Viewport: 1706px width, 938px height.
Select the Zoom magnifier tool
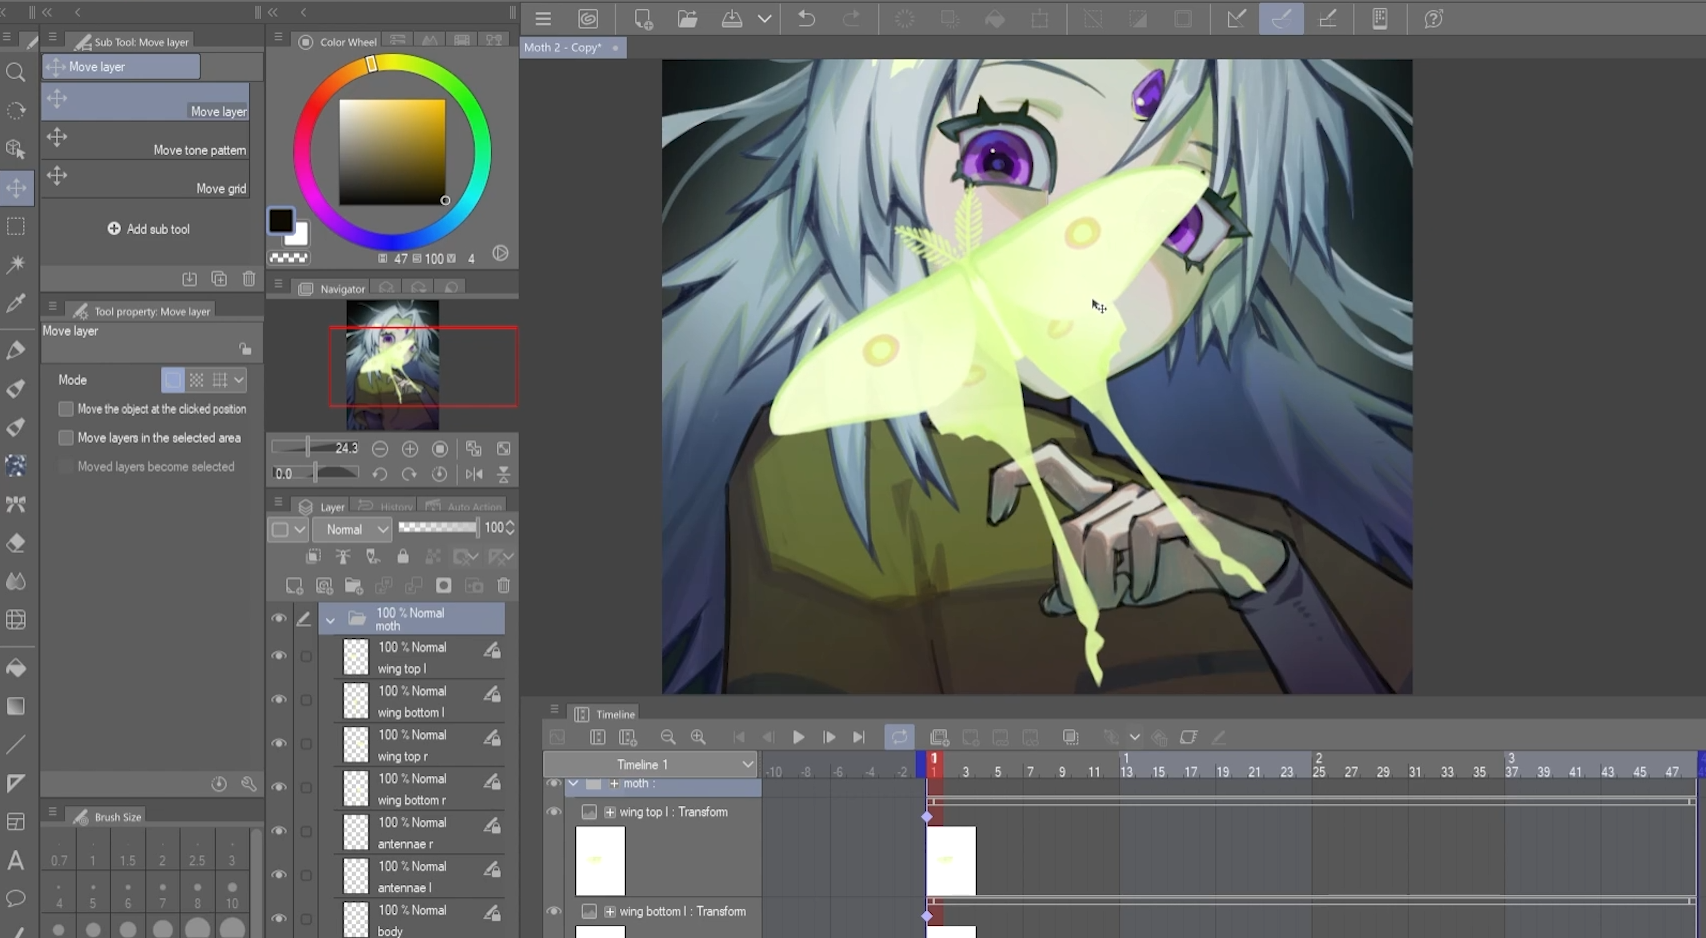pos(16,72)
